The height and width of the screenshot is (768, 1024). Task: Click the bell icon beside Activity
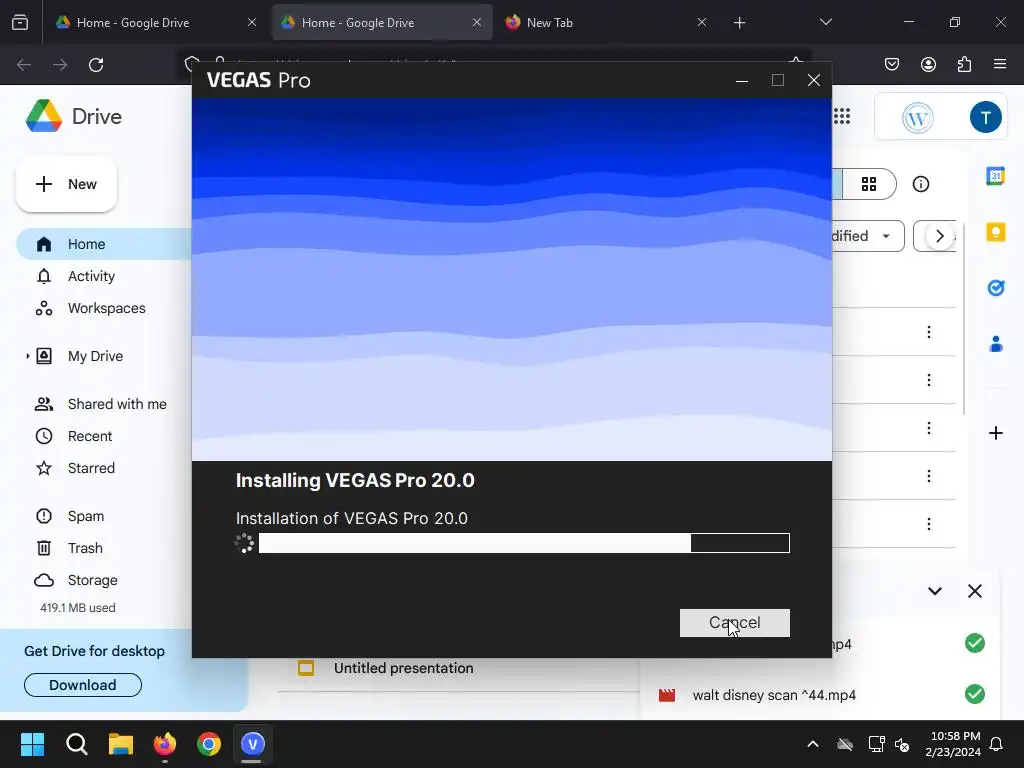coord(44,276)
